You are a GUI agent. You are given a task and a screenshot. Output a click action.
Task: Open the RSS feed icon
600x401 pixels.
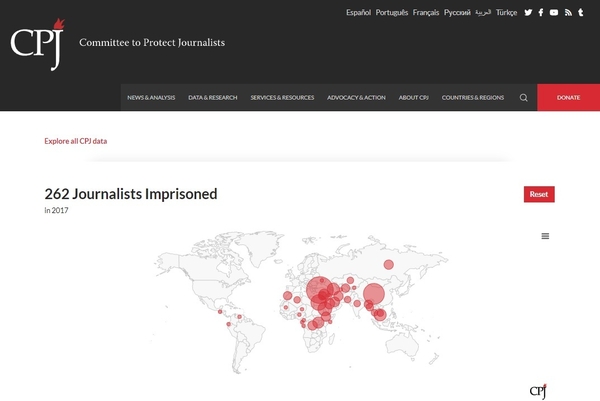[568, 13]
